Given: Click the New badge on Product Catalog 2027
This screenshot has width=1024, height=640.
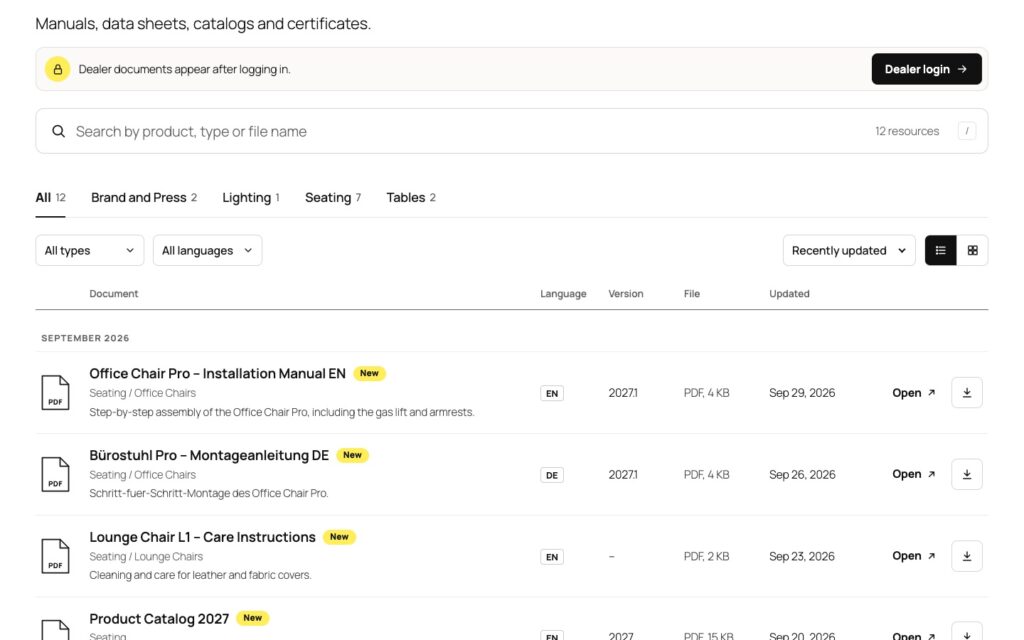Looking at the screenshot, I should click(253, 618).
